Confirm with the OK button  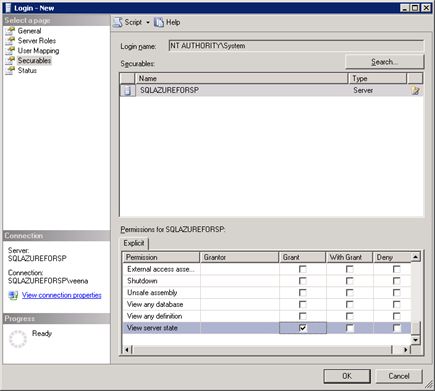[347, 376]
